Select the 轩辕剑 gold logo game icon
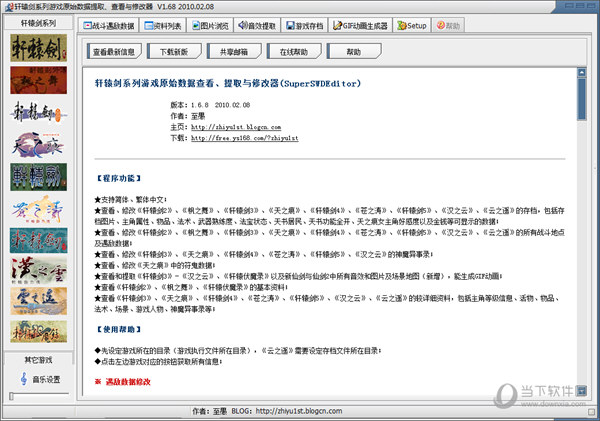The height and width of the screenshot is (421, 600). pyautogui.click(x=39, y=48)
